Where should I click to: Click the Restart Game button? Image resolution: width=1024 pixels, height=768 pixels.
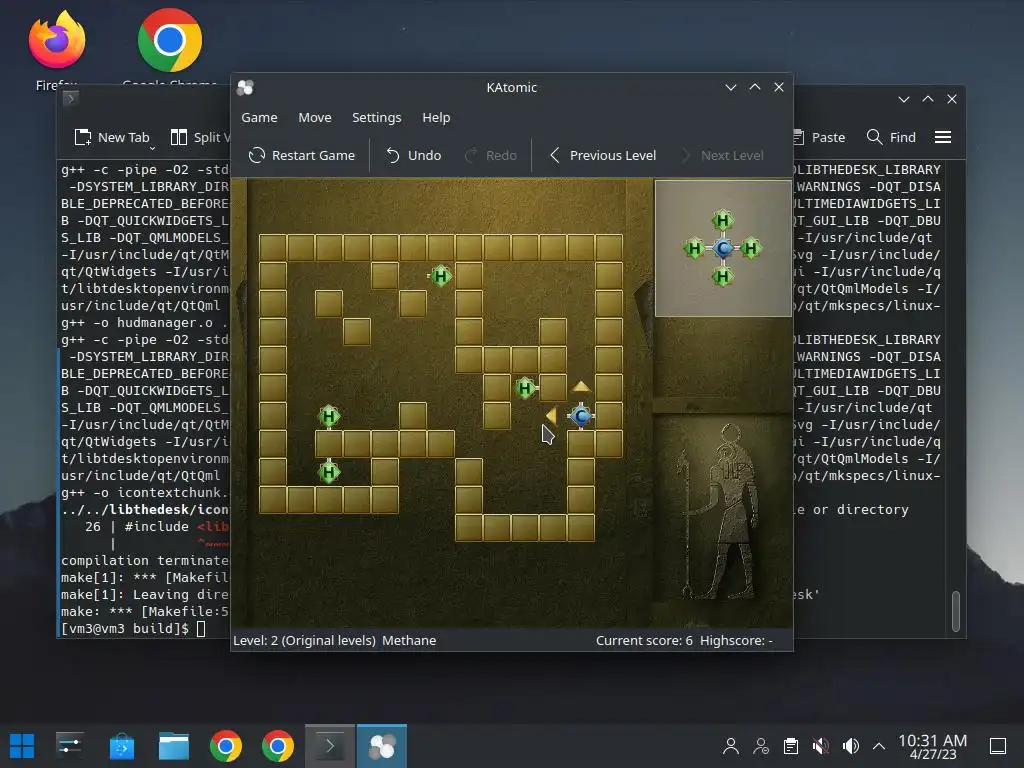[302, 155]
